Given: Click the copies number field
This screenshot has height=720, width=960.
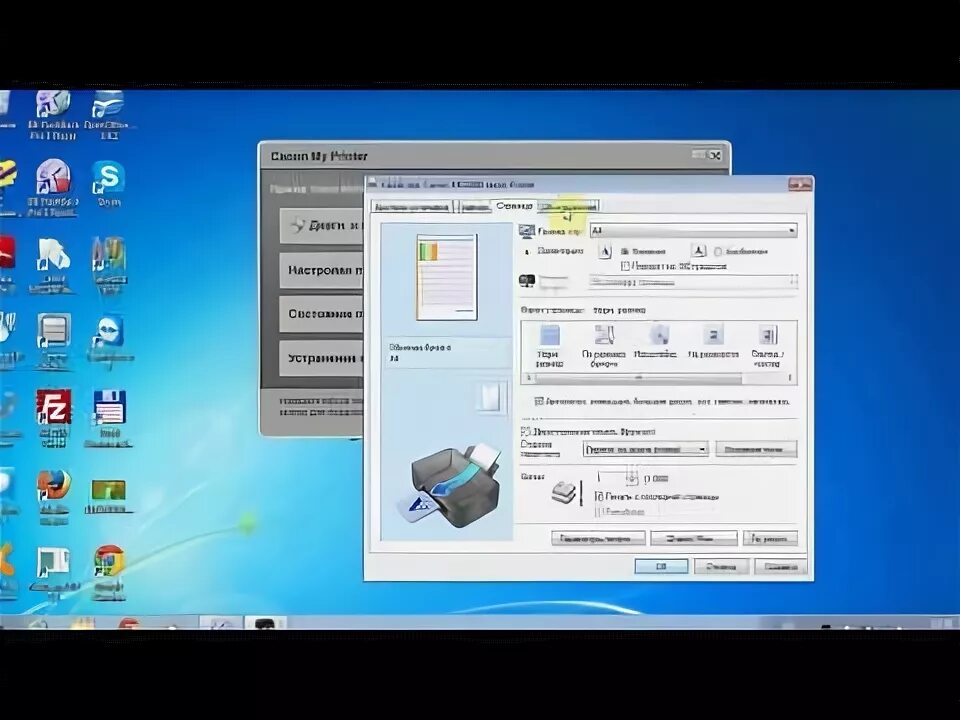Looking at the screenshot, I should point(611,478).
